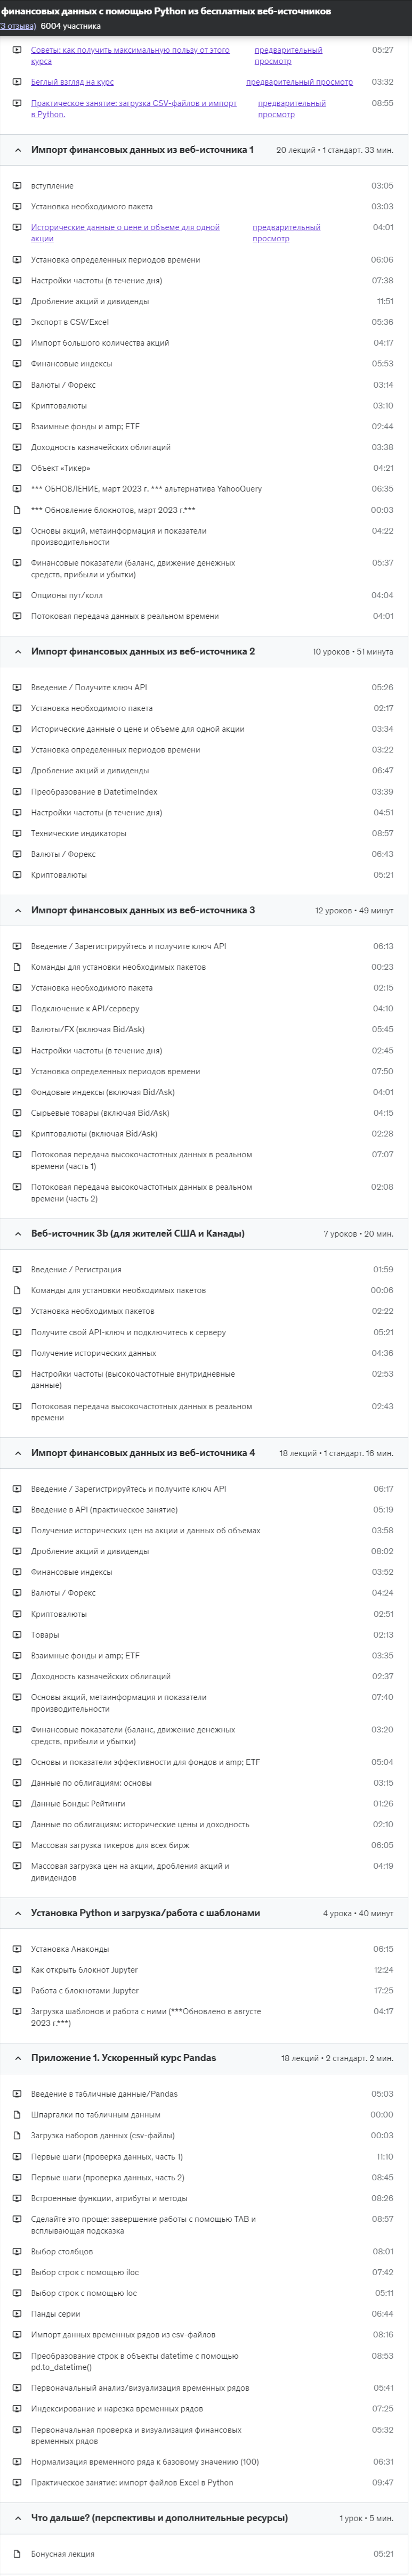The height and width of the screenshot is (2576, 412).
Task: Collapse «Веб-источник 3b (для жителей США и Канады)»
Action: (x=17, y=1234)
